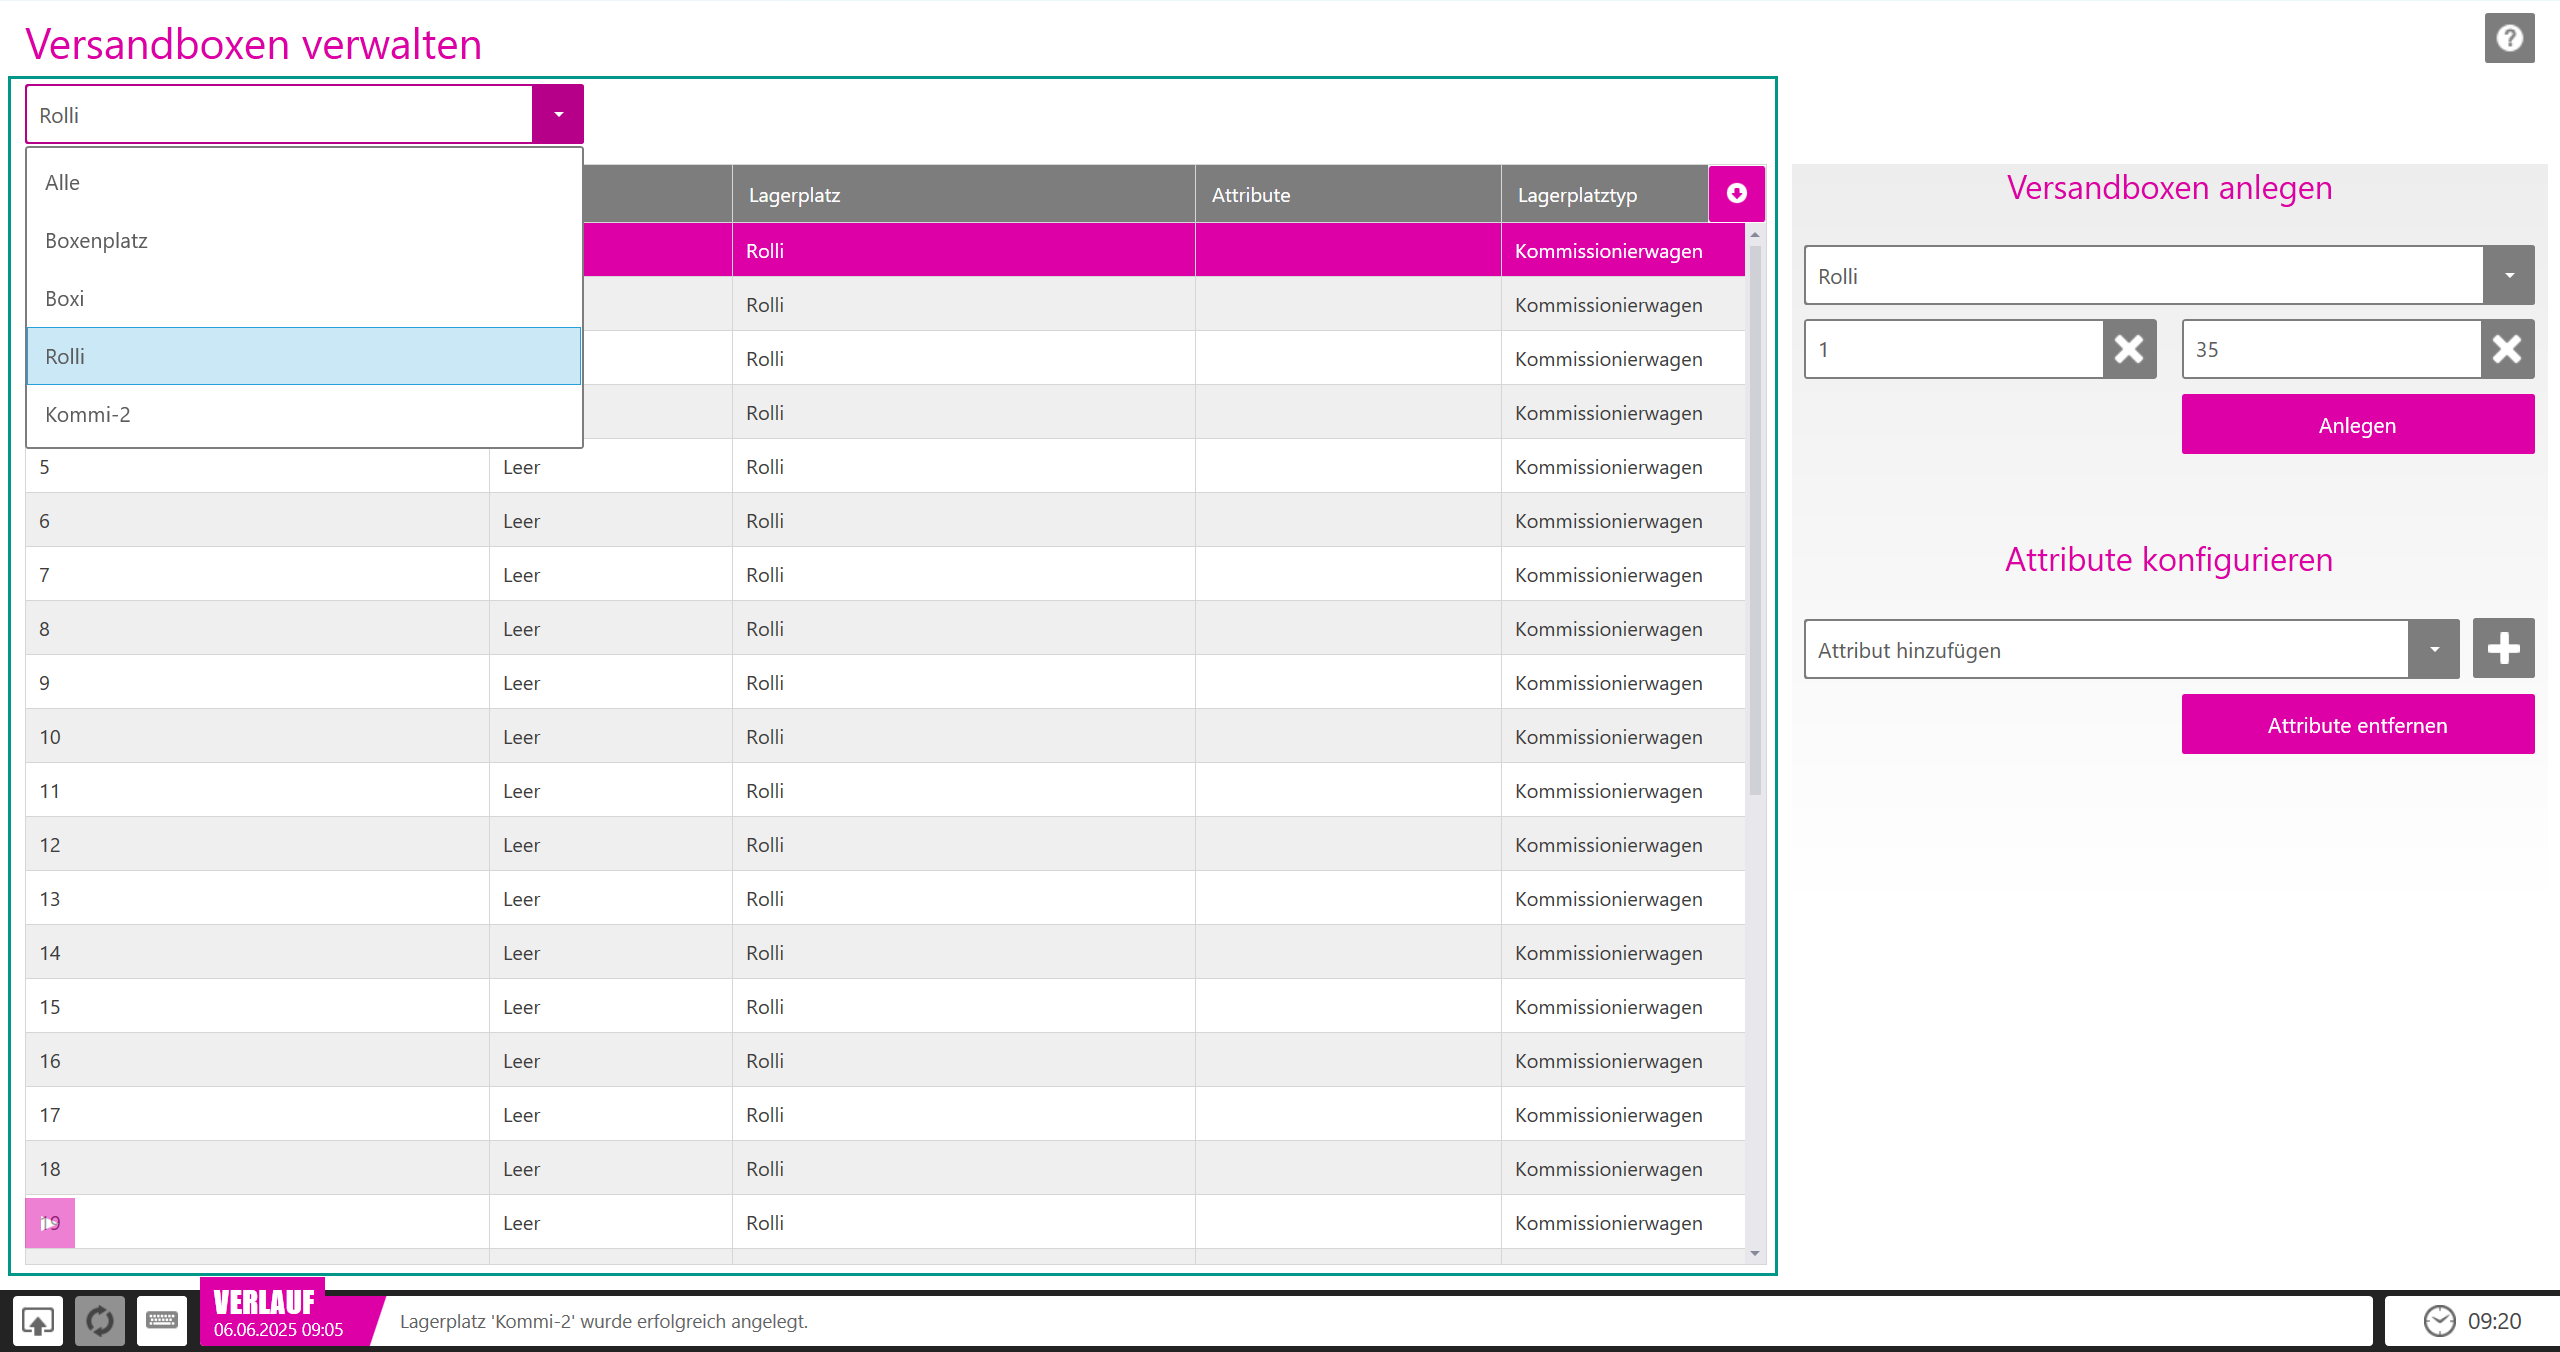Click the upload screen icon bottom left
This screenshot has height=1352, width=2560.
tap(38, 1321)
